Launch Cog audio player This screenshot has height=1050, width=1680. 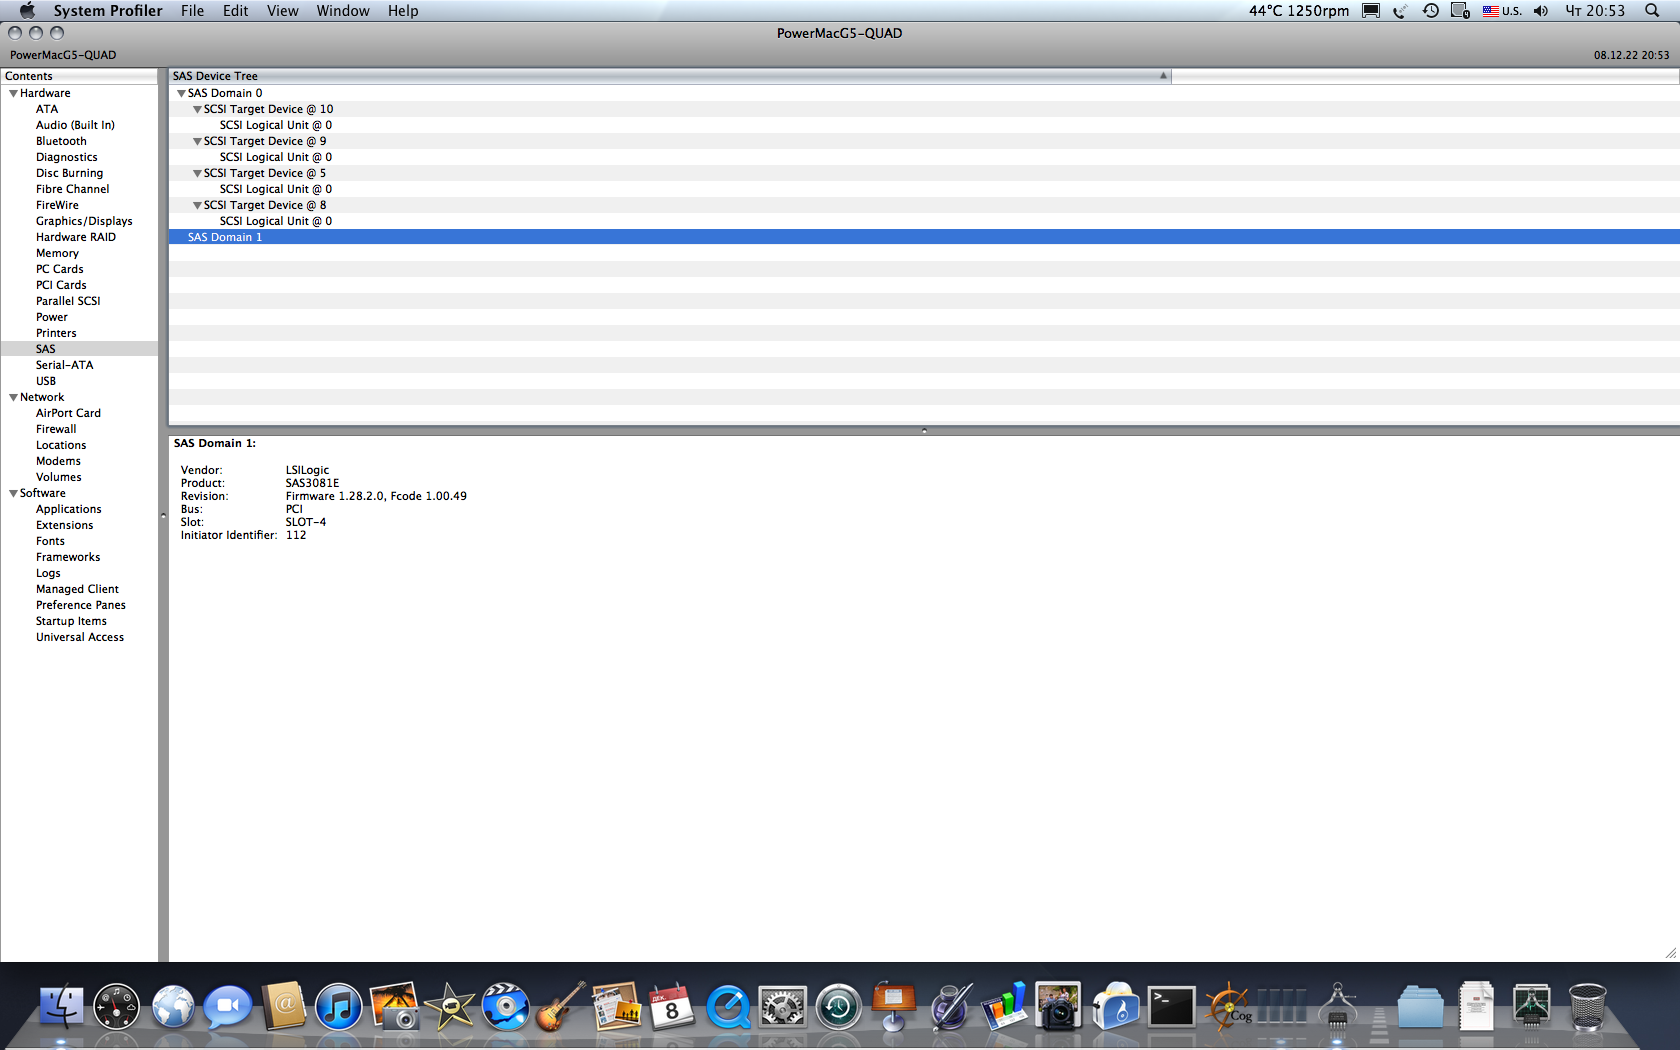1227,1006
